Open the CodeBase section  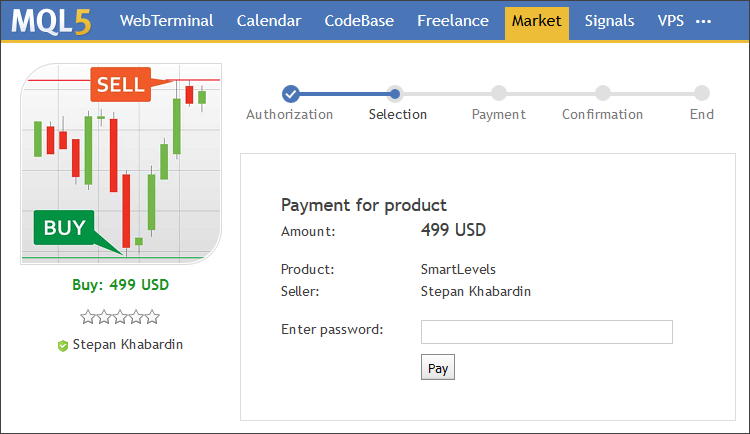click(359, 21)
